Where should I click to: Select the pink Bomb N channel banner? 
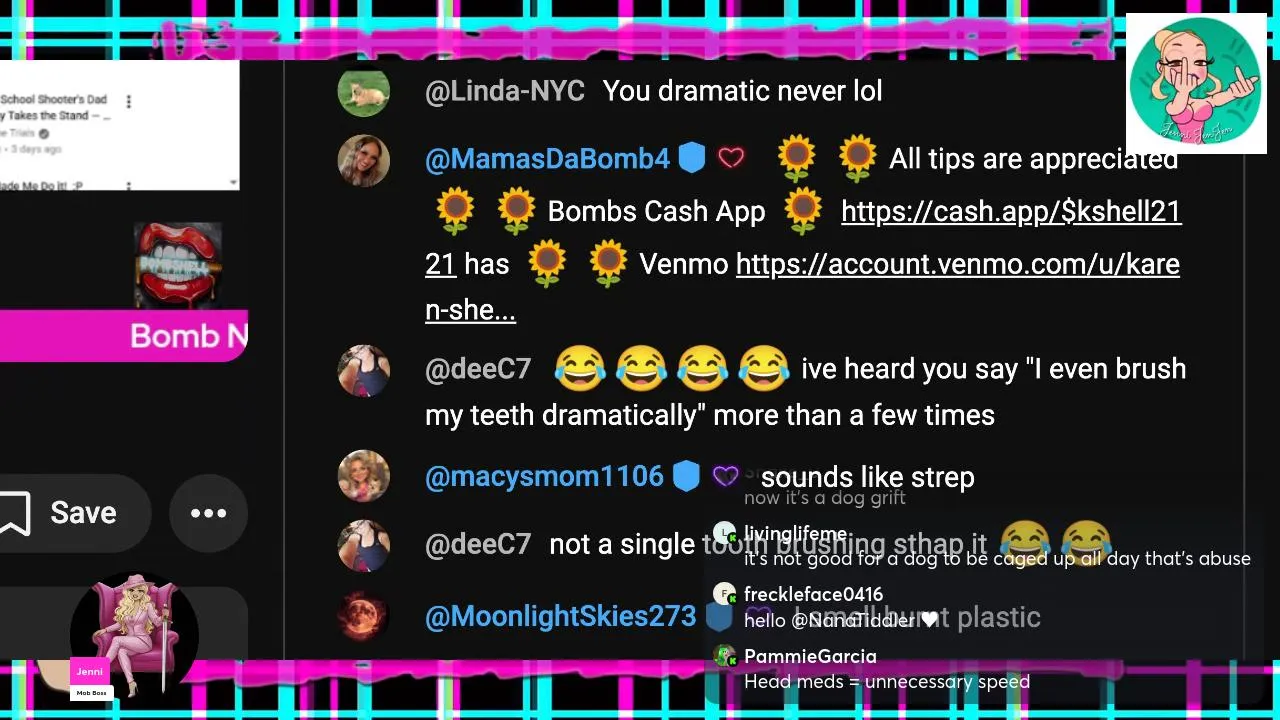pyautogui.click(x=124, y=336)
